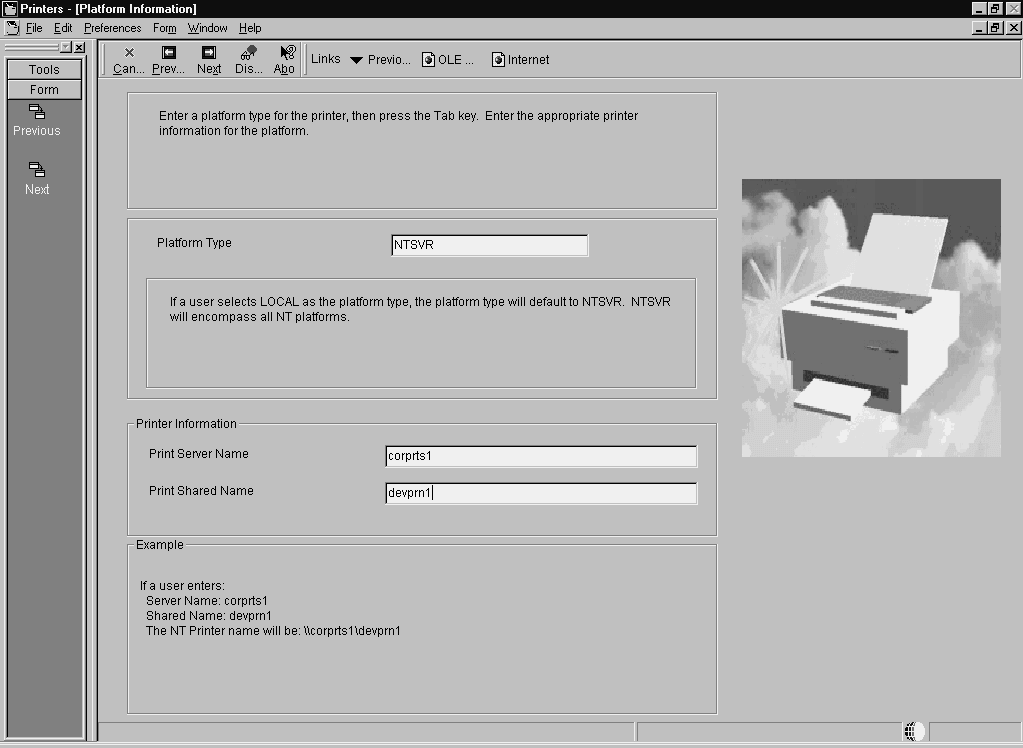Click the Display errors toolbar icon
1023x748 pixels.
(249, 52)
